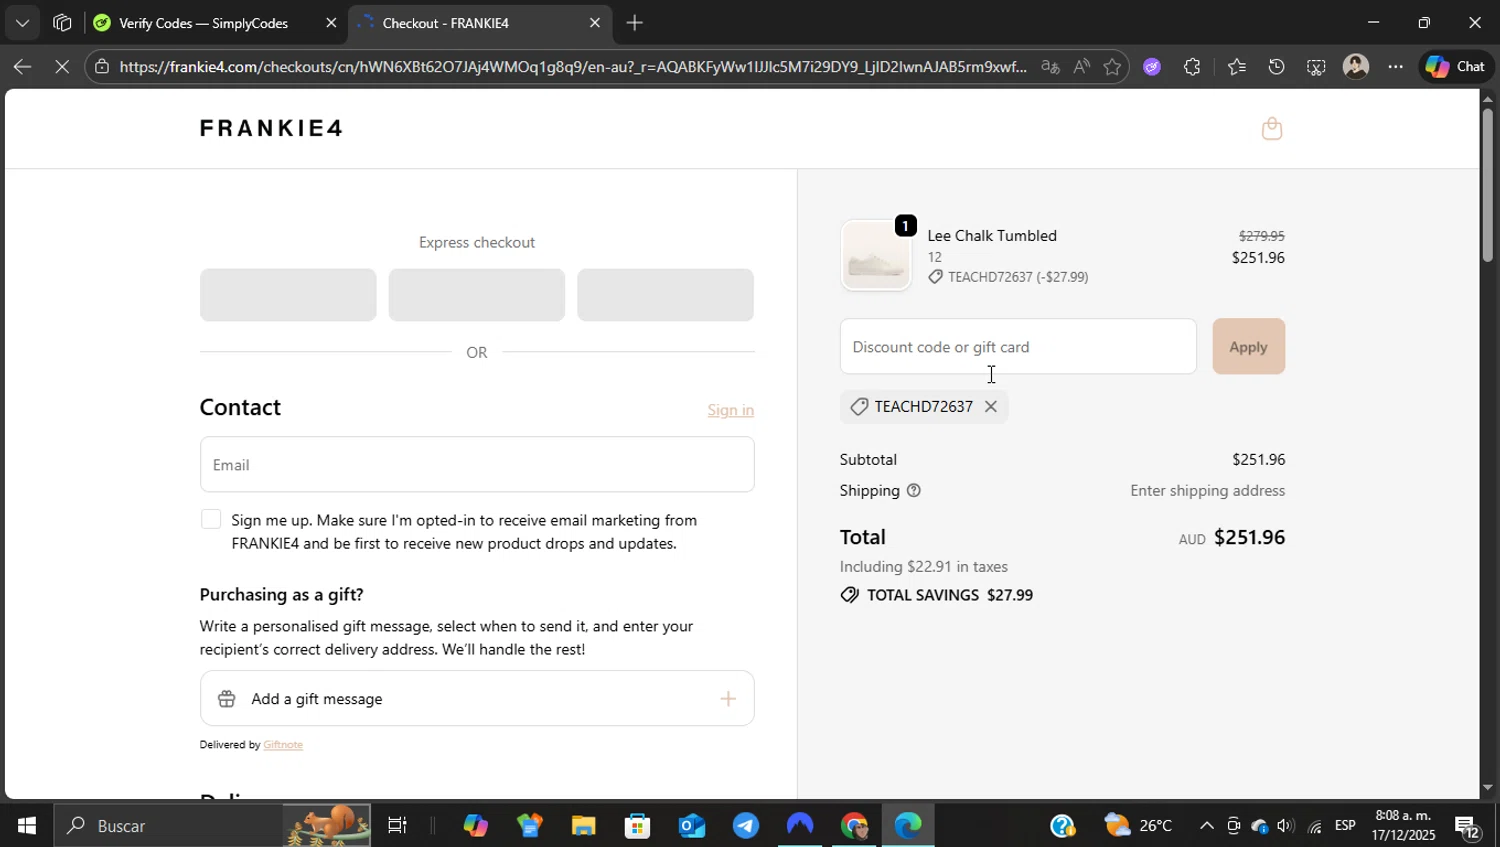
Task: Show hidden system tray icons
Action: (1206, 826)
